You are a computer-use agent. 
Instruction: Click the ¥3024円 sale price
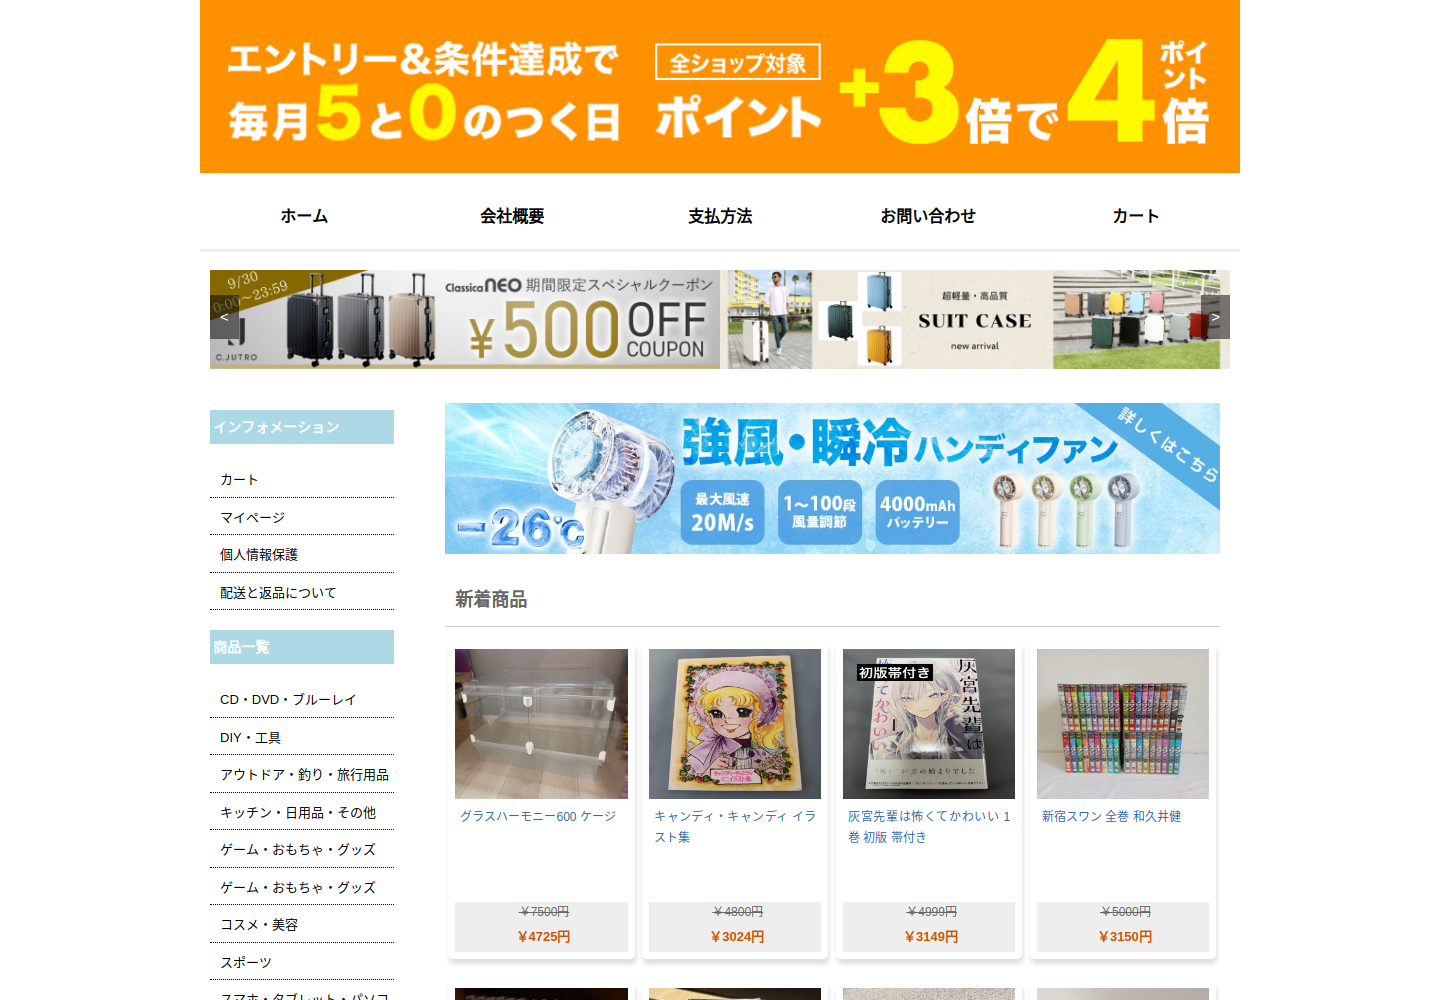coord(737,937)
